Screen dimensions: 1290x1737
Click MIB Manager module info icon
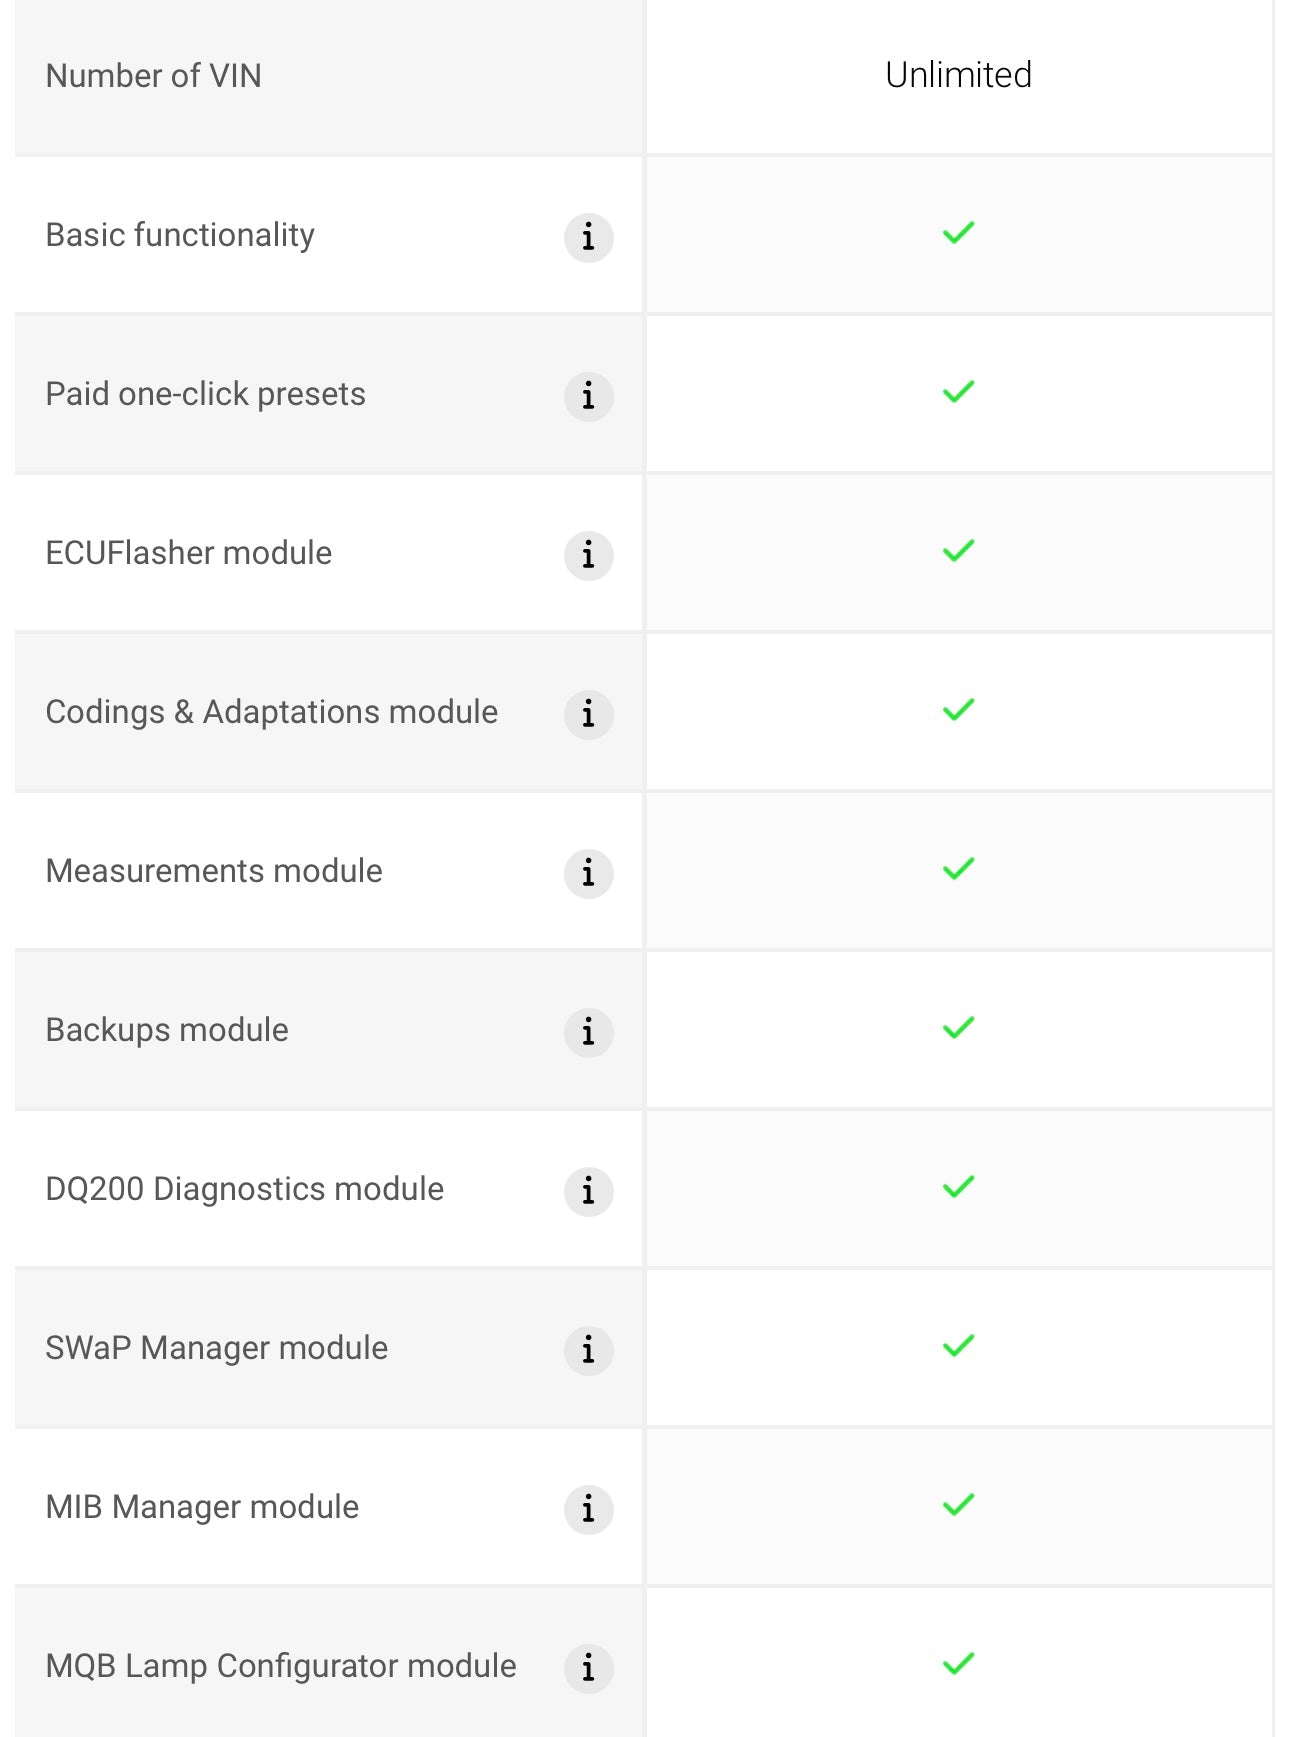(x=588, y=1510)
